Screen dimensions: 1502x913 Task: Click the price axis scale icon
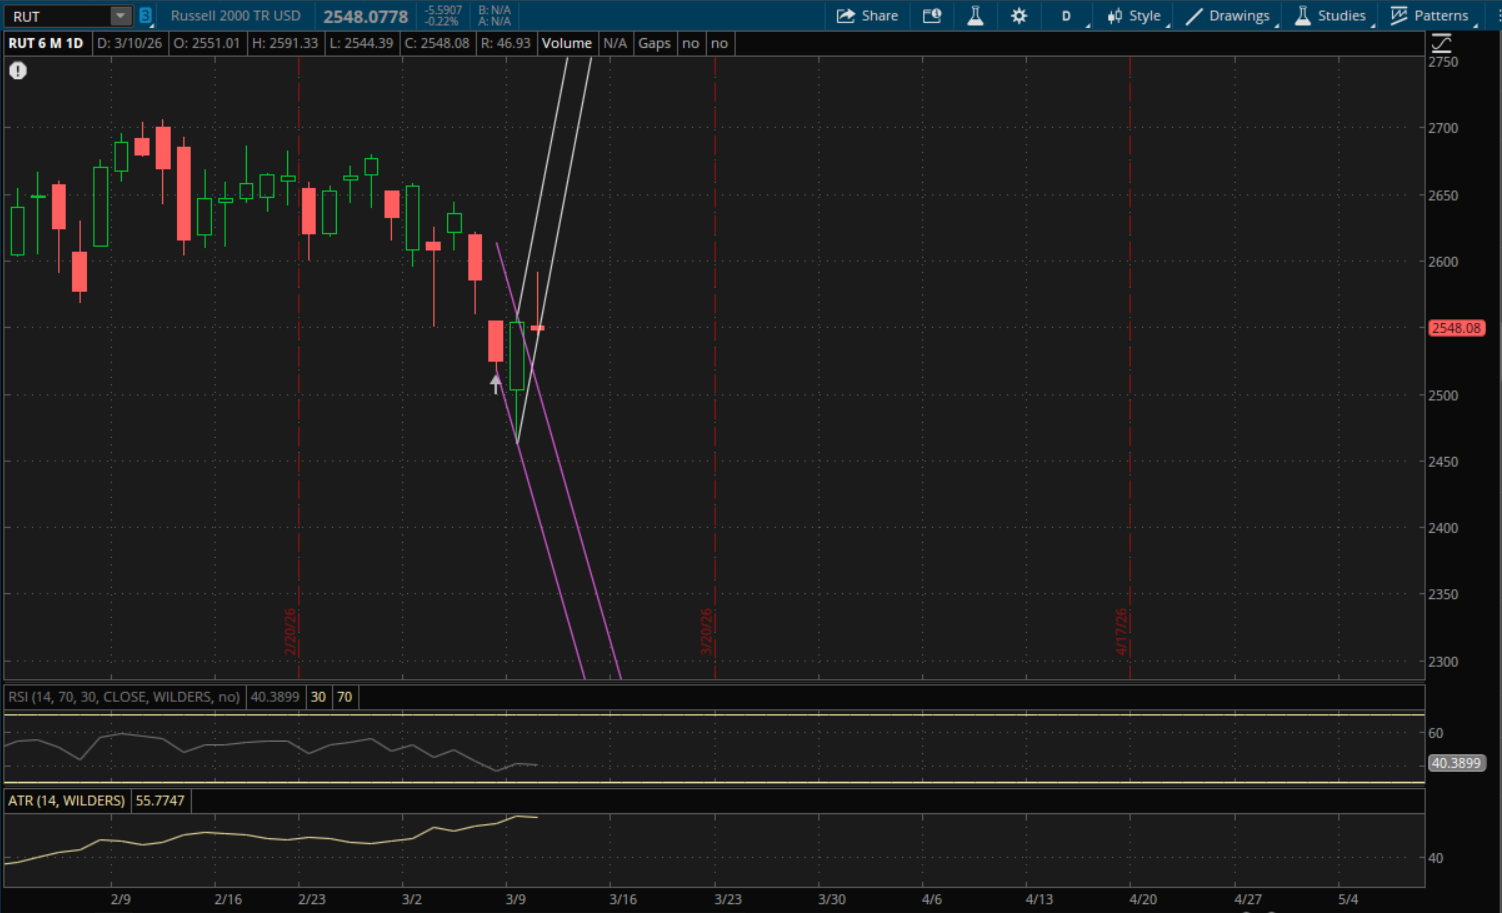click(1441, 44)
